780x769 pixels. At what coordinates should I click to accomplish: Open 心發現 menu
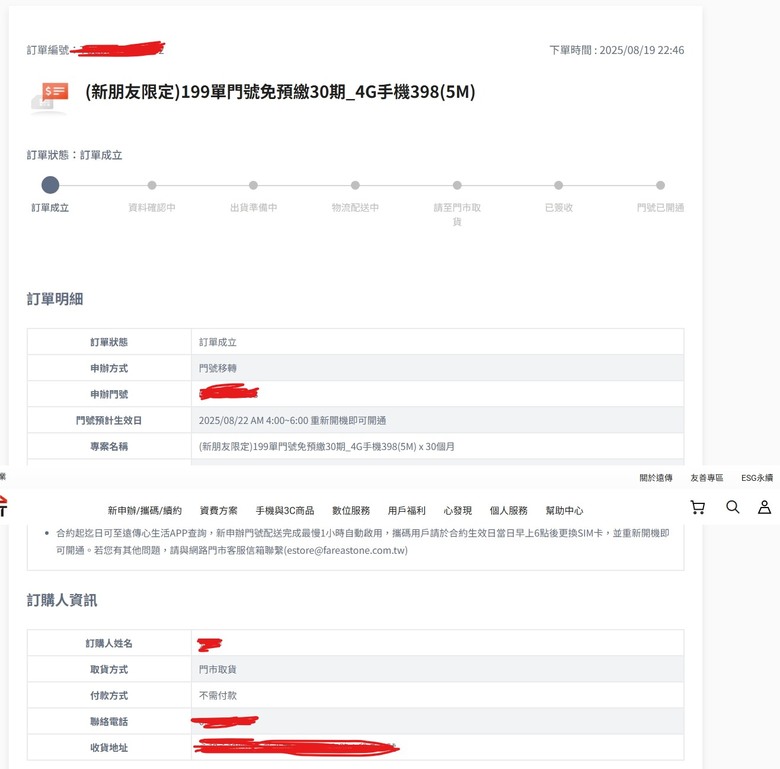pos(458,510)
